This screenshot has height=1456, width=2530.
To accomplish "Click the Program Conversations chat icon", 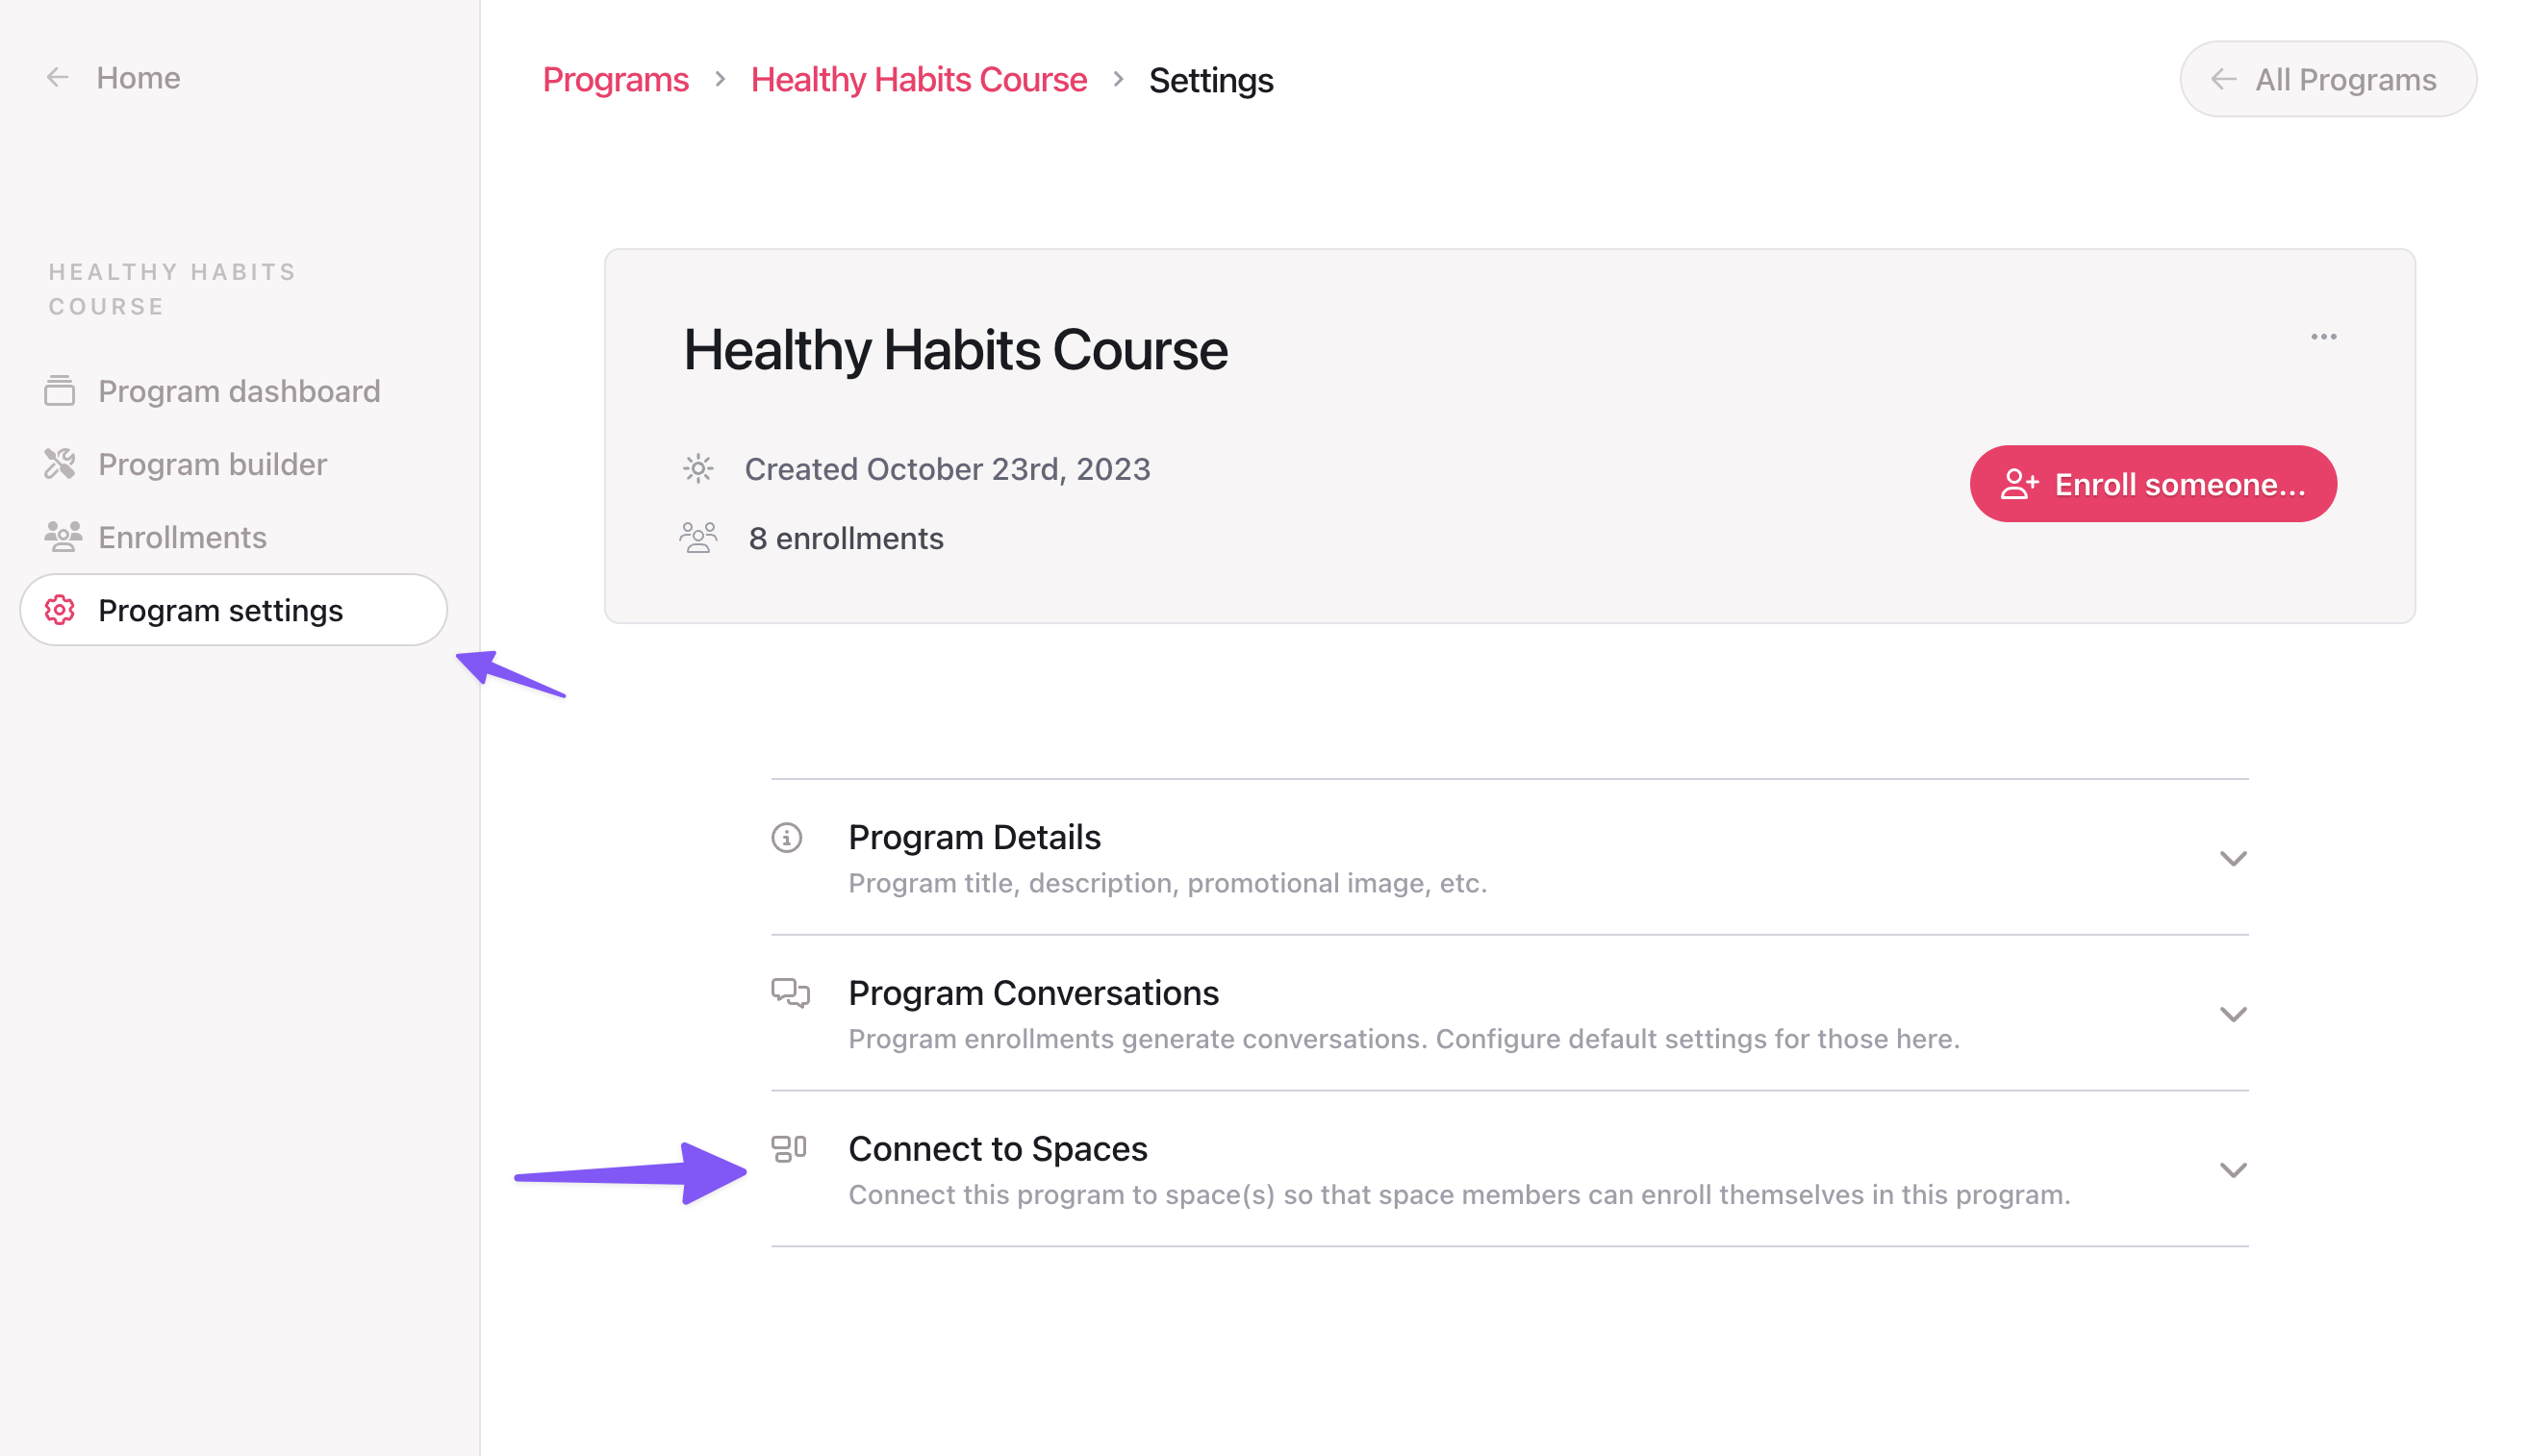I will click(x=791, y=993).
